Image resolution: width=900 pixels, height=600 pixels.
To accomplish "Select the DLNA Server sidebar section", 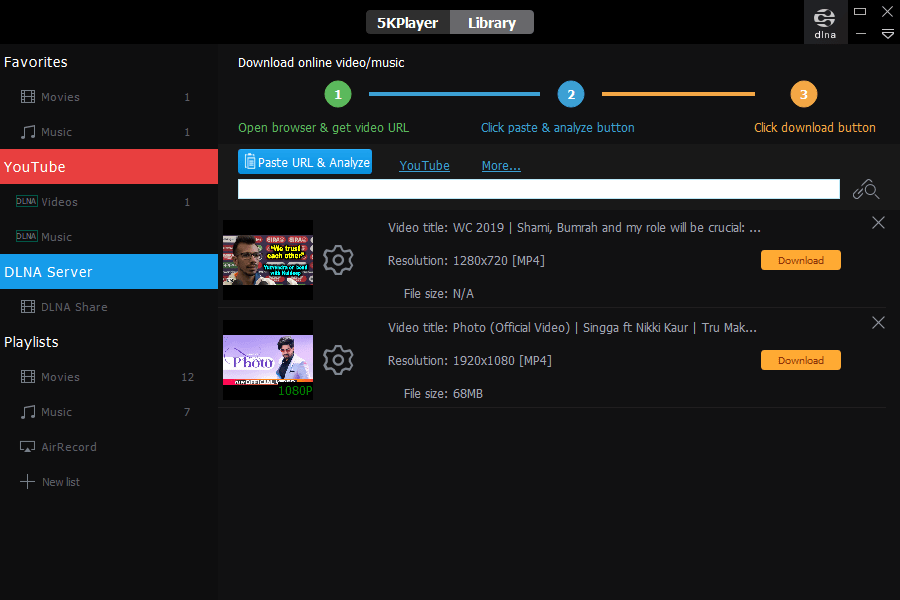I will click(109, 272).
